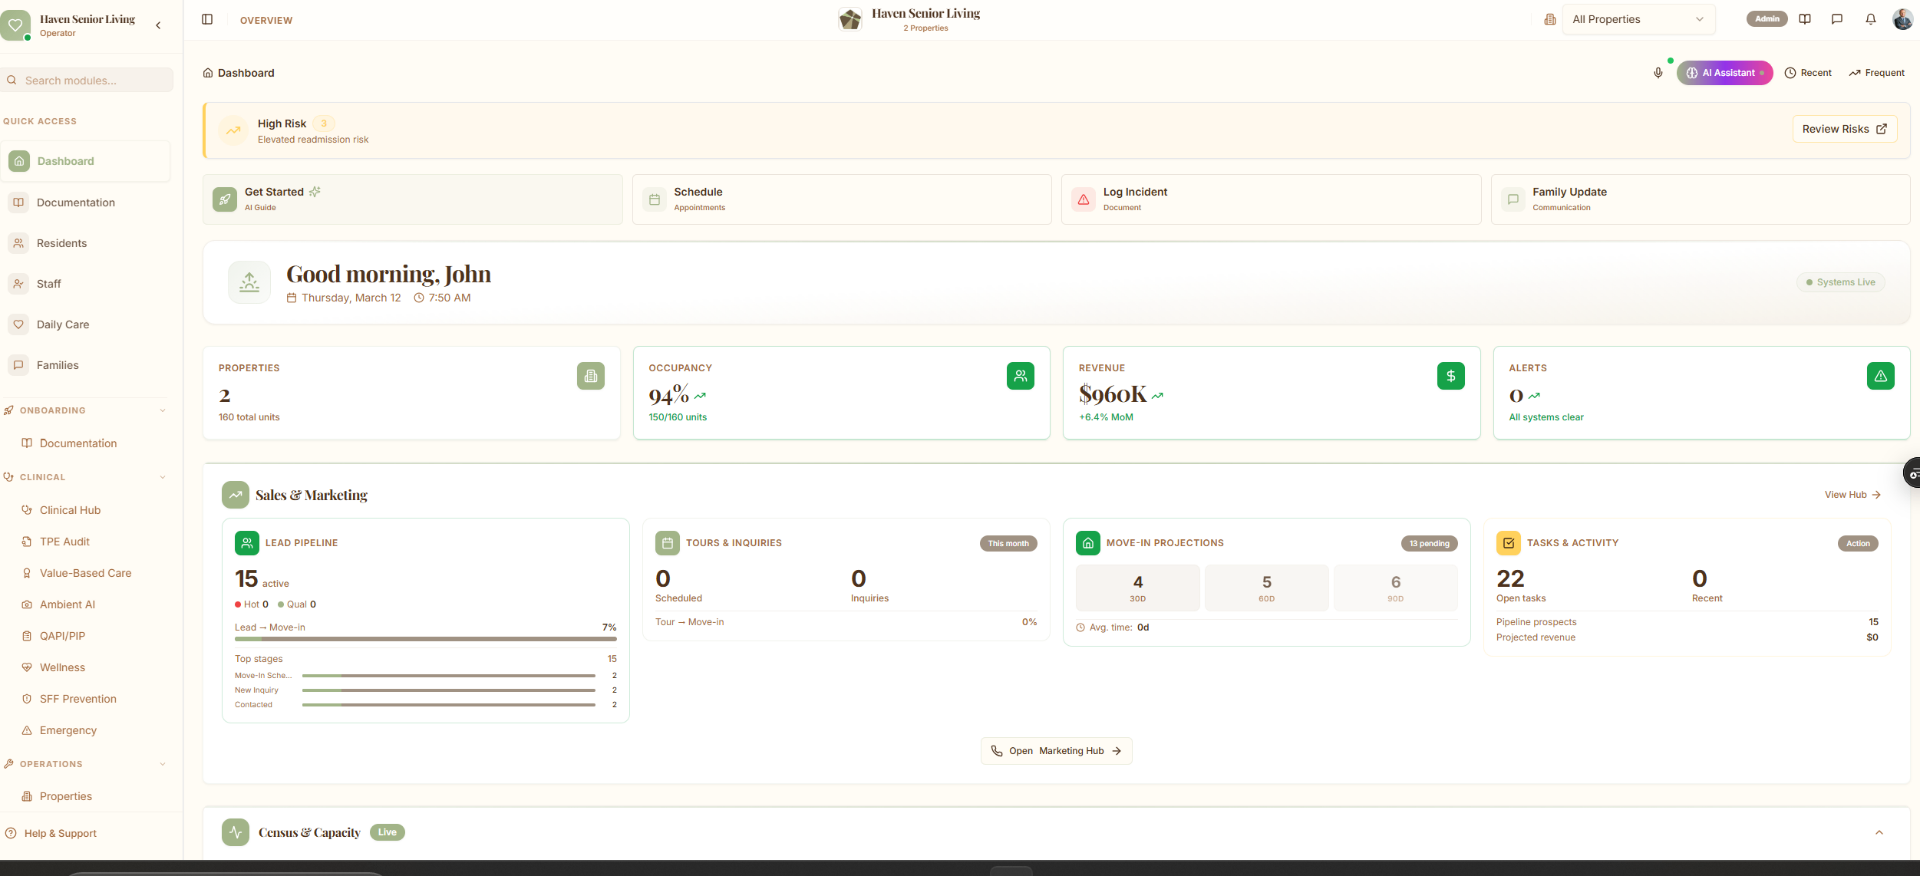The width and height of the screenshot is (1920, 876).
Task: Click the Review Risks button
Action: pyautogui.click(x=1844, y=129)
